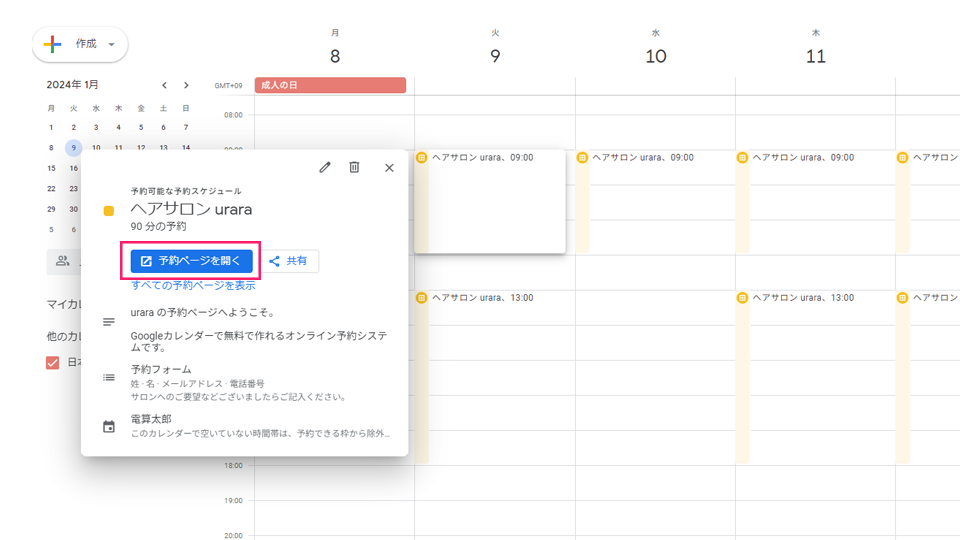Open the 成人の日 holiday event
960x540 pixels.
point(330,85)
